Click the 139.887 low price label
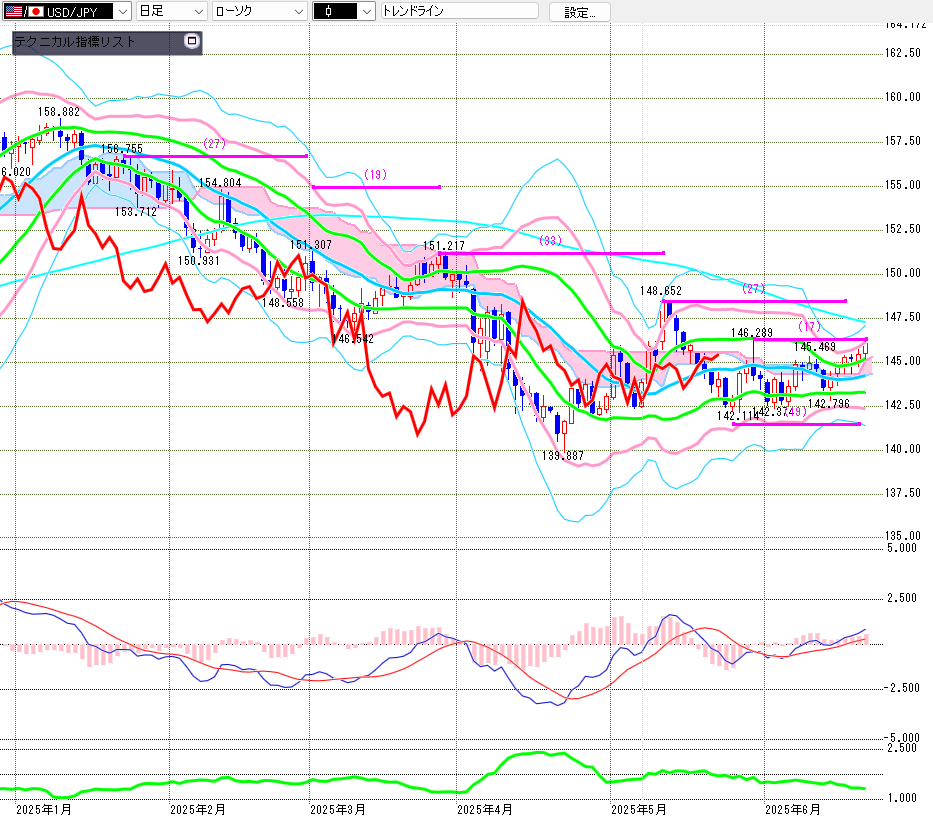 [x=563, y=456]
